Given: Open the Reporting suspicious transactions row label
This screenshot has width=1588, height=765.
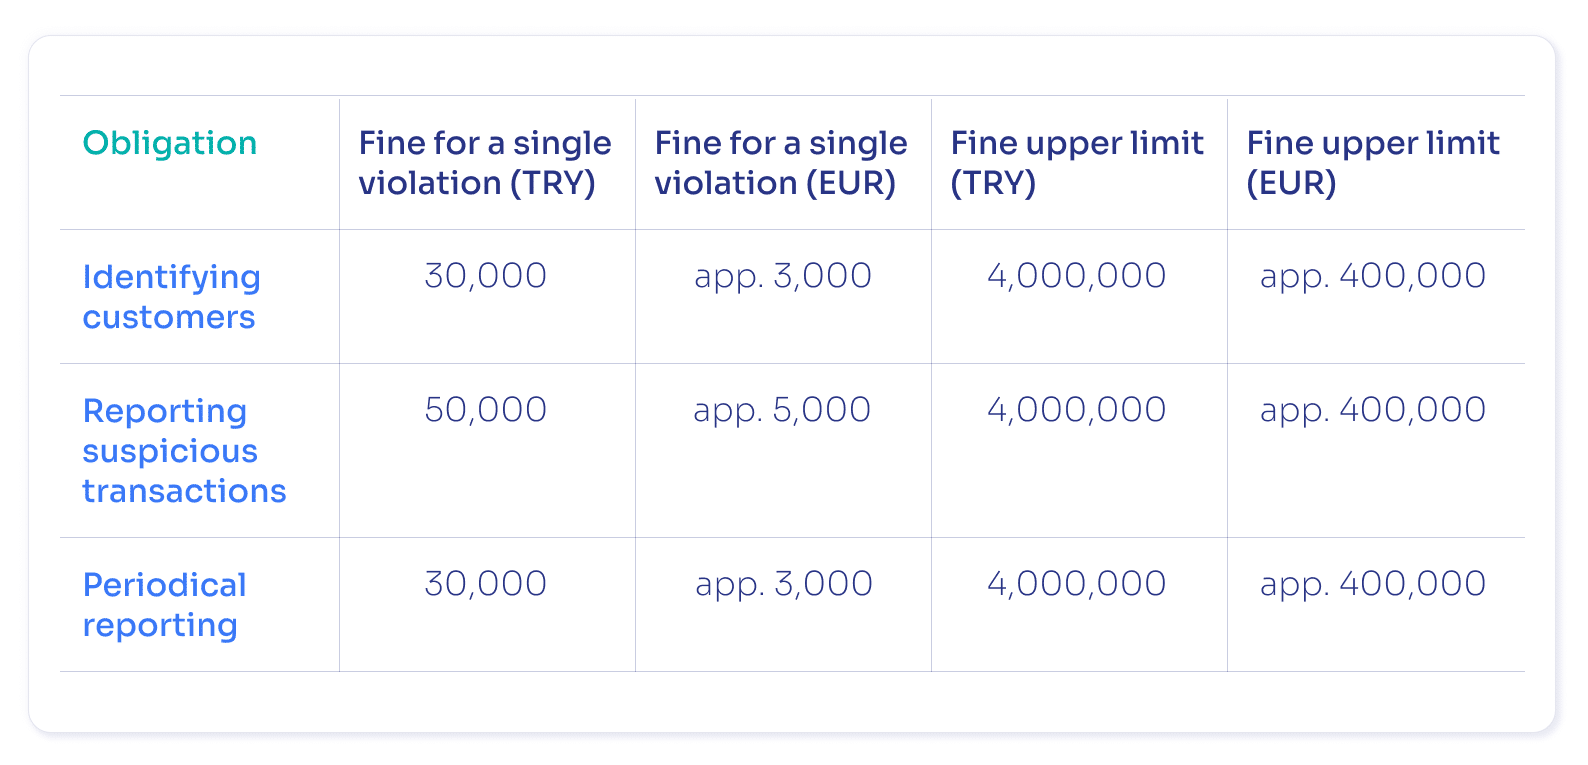Looking at the screenshot, I should click(x=184, y=451).
